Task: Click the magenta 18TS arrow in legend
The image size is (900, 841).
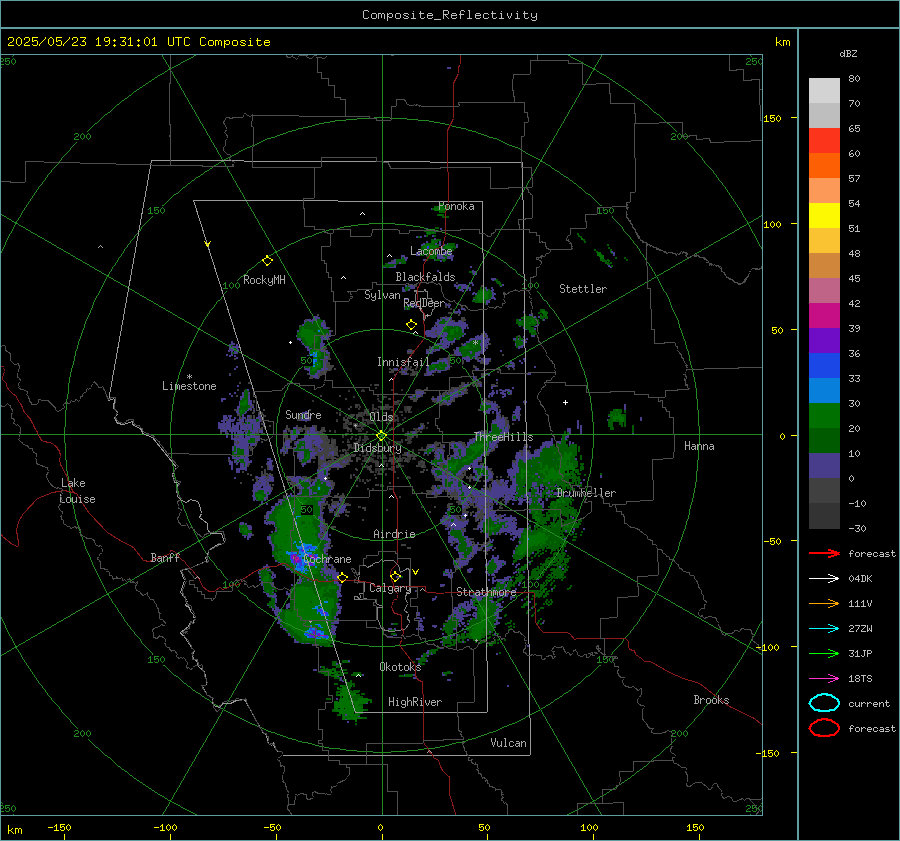Action: point(824,679)
